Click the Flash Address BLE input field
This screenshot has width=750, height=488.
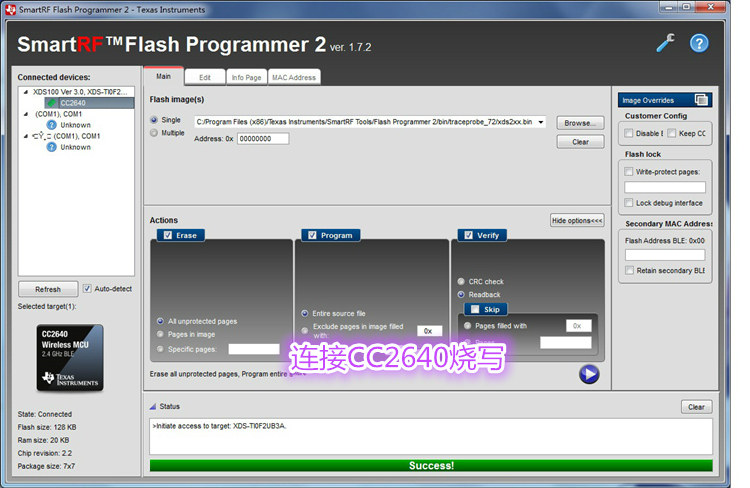pyautogui.click(x=665, y=255)
